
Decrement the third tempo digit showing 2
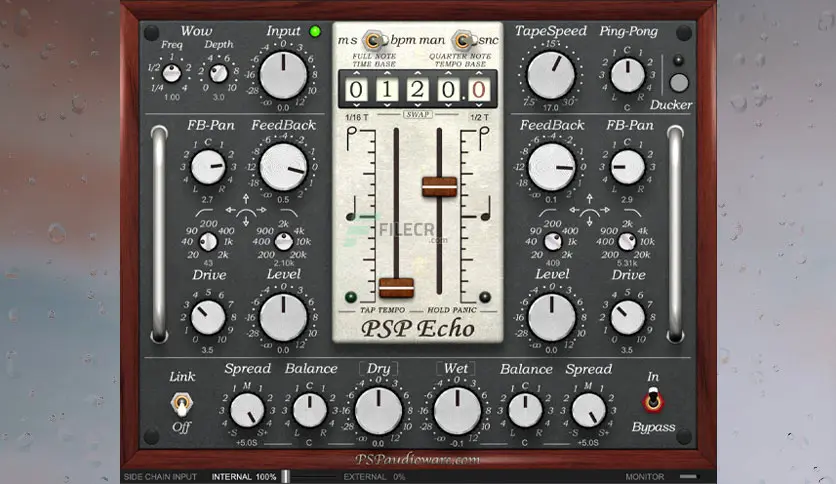pos(417,105)
